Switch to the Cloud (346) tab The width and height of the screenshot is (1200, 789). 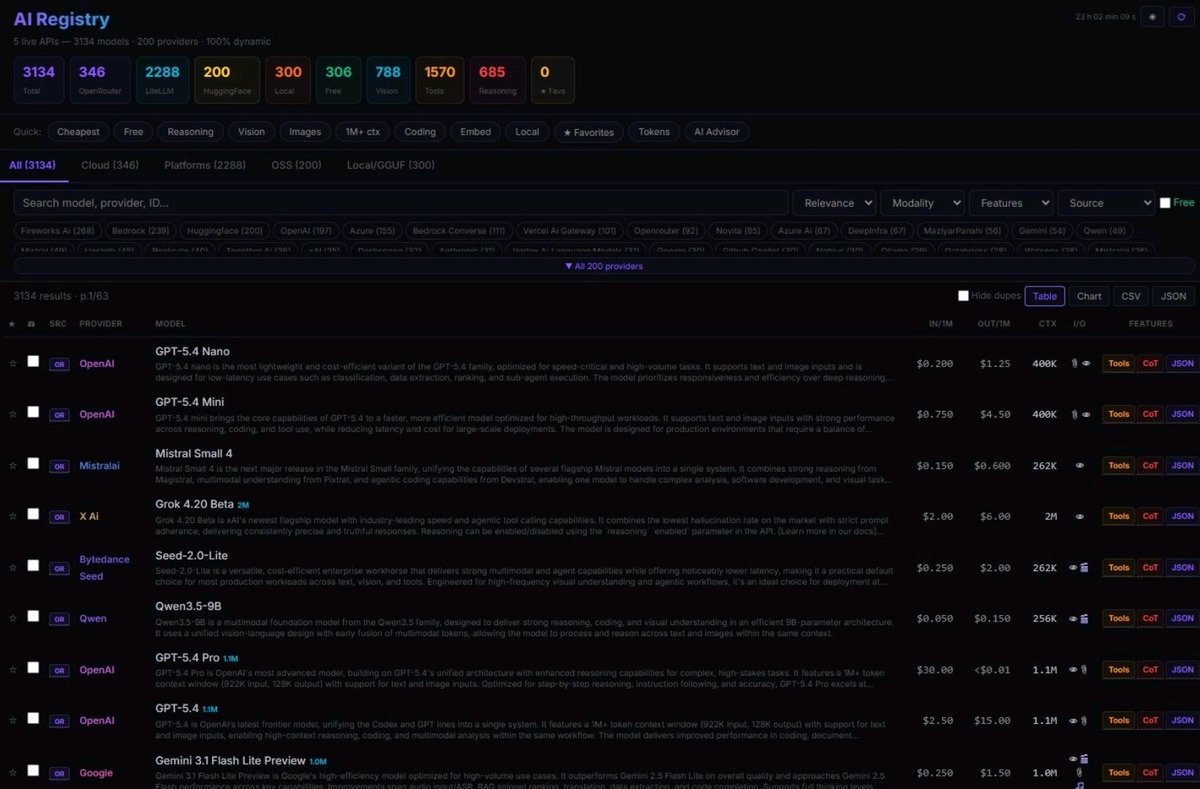pyautogui.click(x=110, y=165)
